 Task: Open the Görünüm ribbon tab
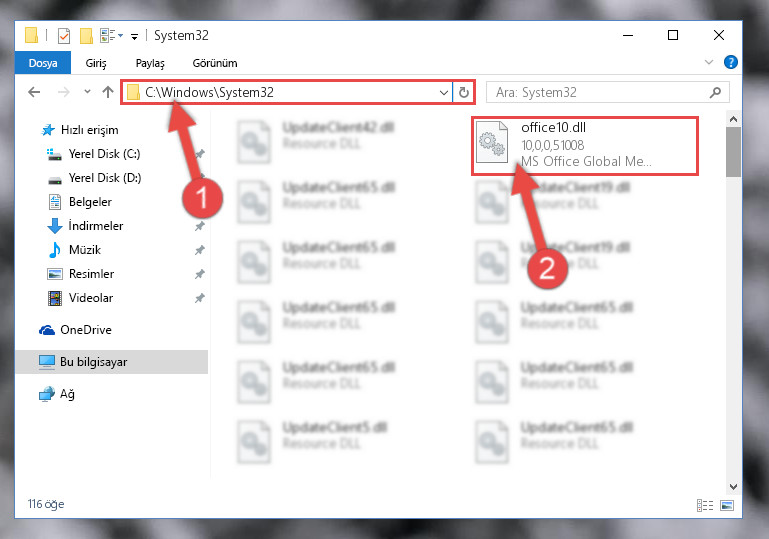click(x=215, y=63)
